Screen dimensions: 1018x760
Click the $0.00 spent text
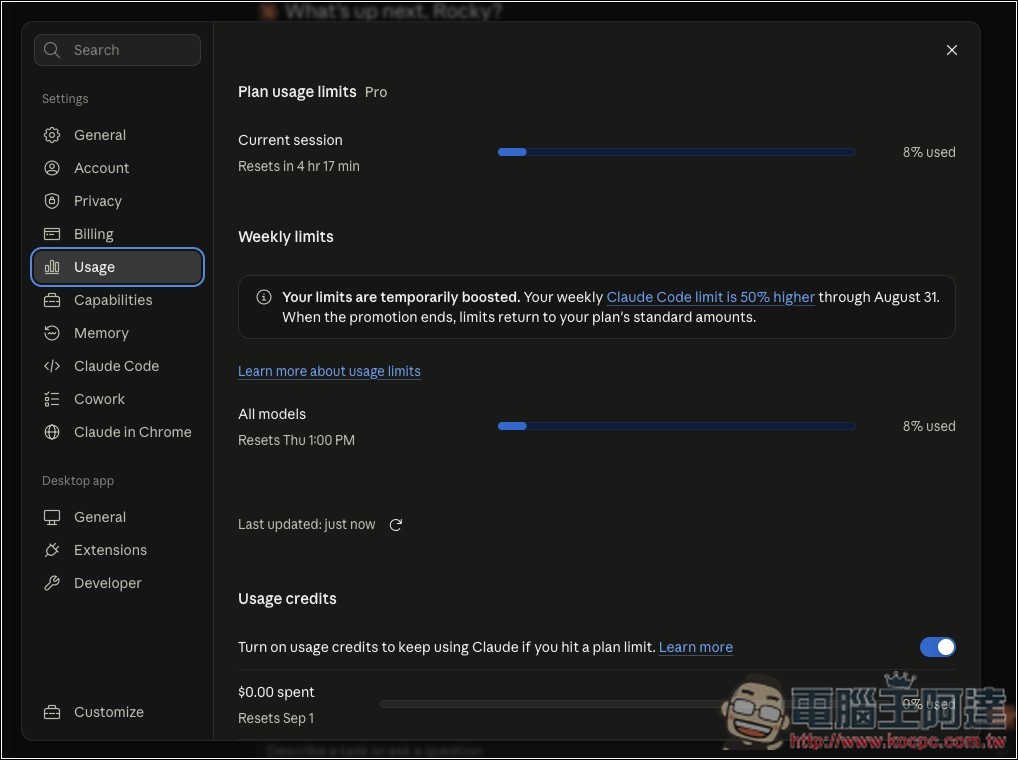point(276,692)
